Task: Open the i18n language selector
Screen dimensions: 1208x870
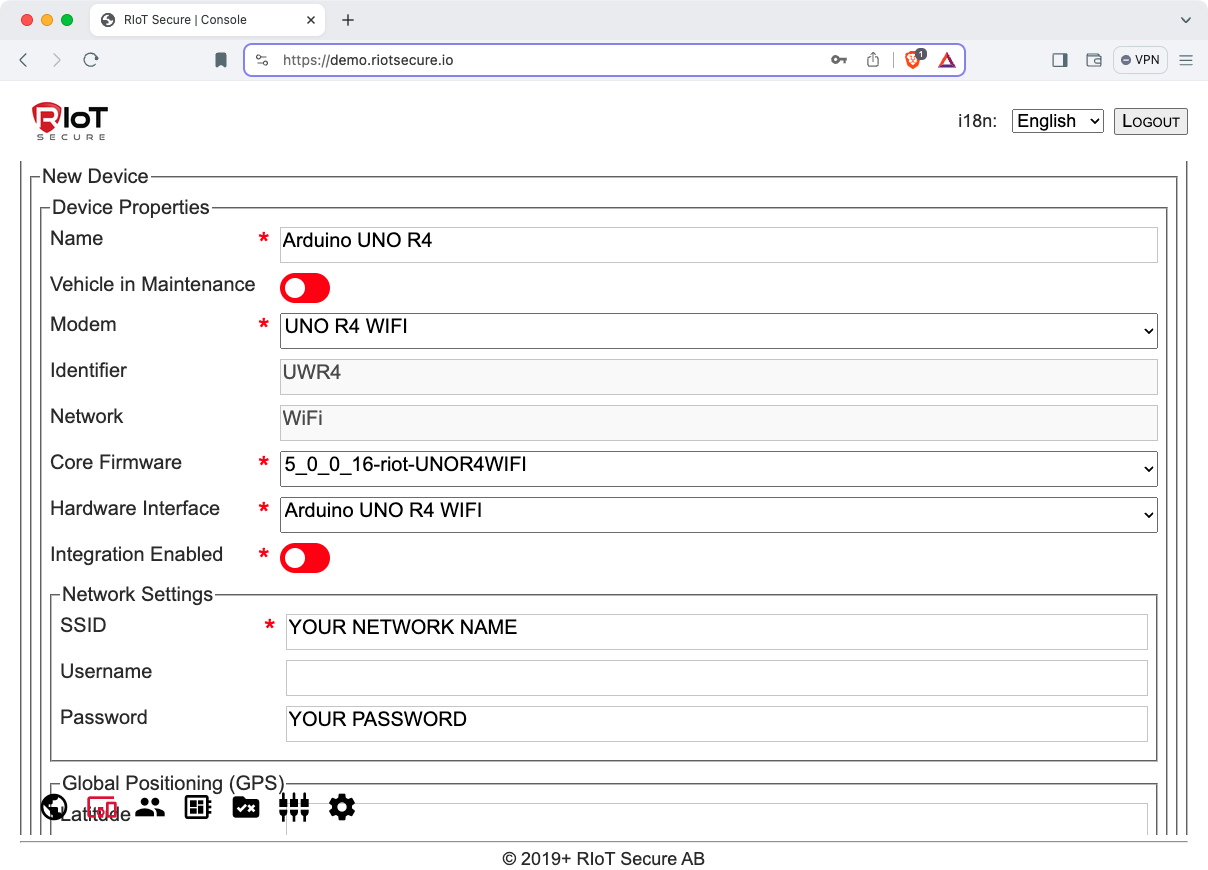Action: pyautogui.click(x=1057, y=121)
